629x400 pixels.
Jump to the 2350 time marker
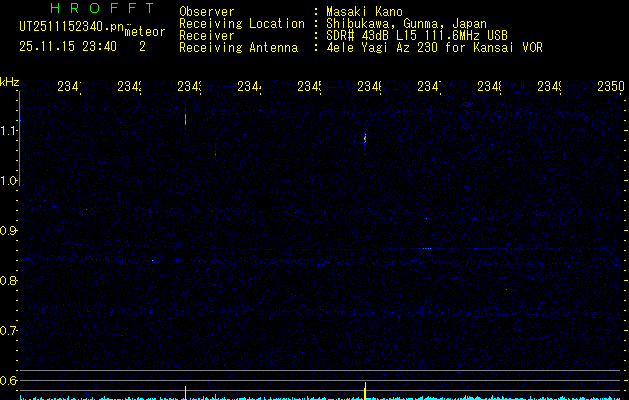click(610, 88)
